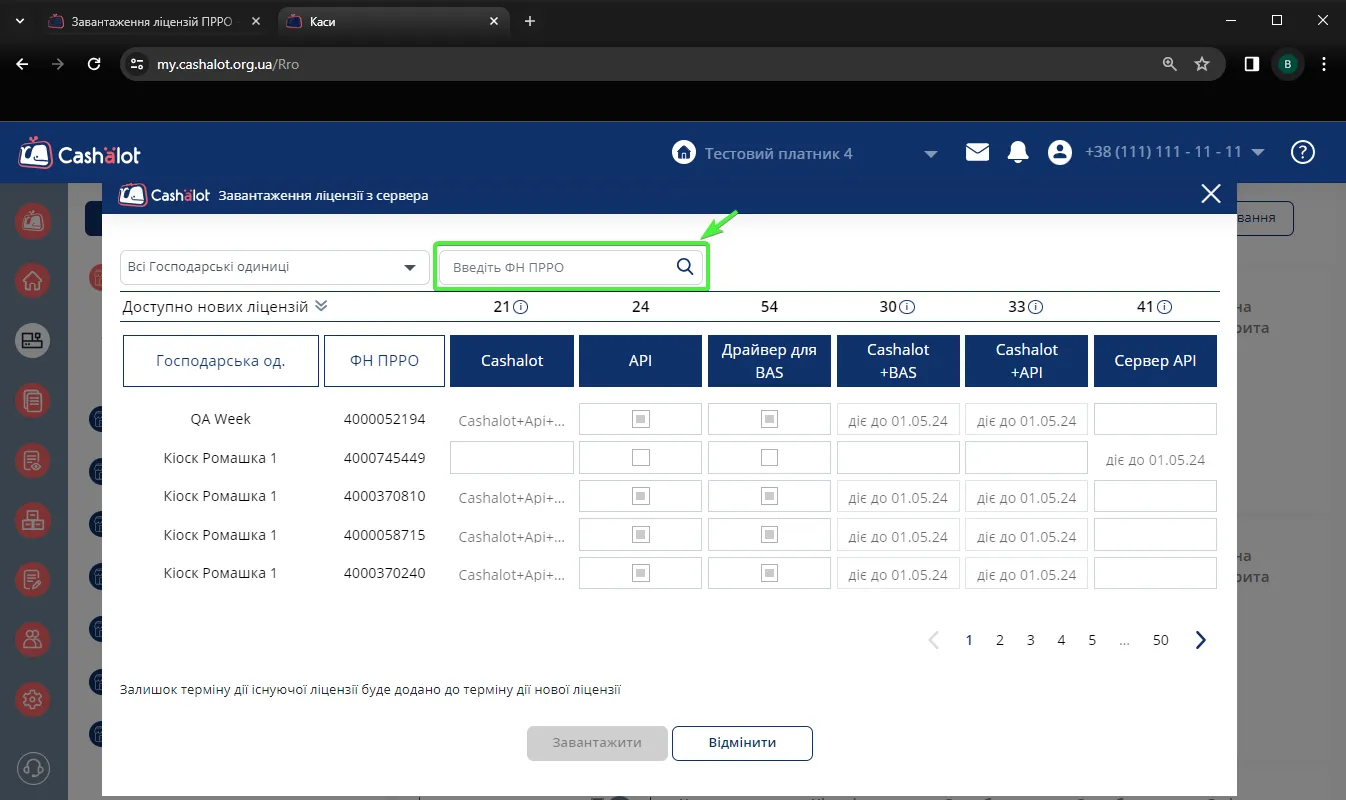Click the Cashalot +BAS column header
The height and width of the screenshot is (800, 1346).
898,361
